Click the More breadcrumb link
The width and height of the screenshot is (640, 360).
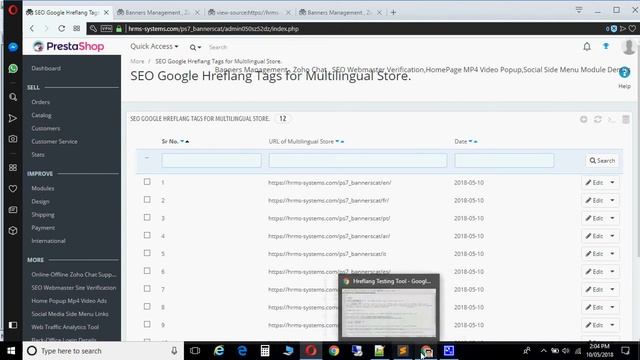137,61
